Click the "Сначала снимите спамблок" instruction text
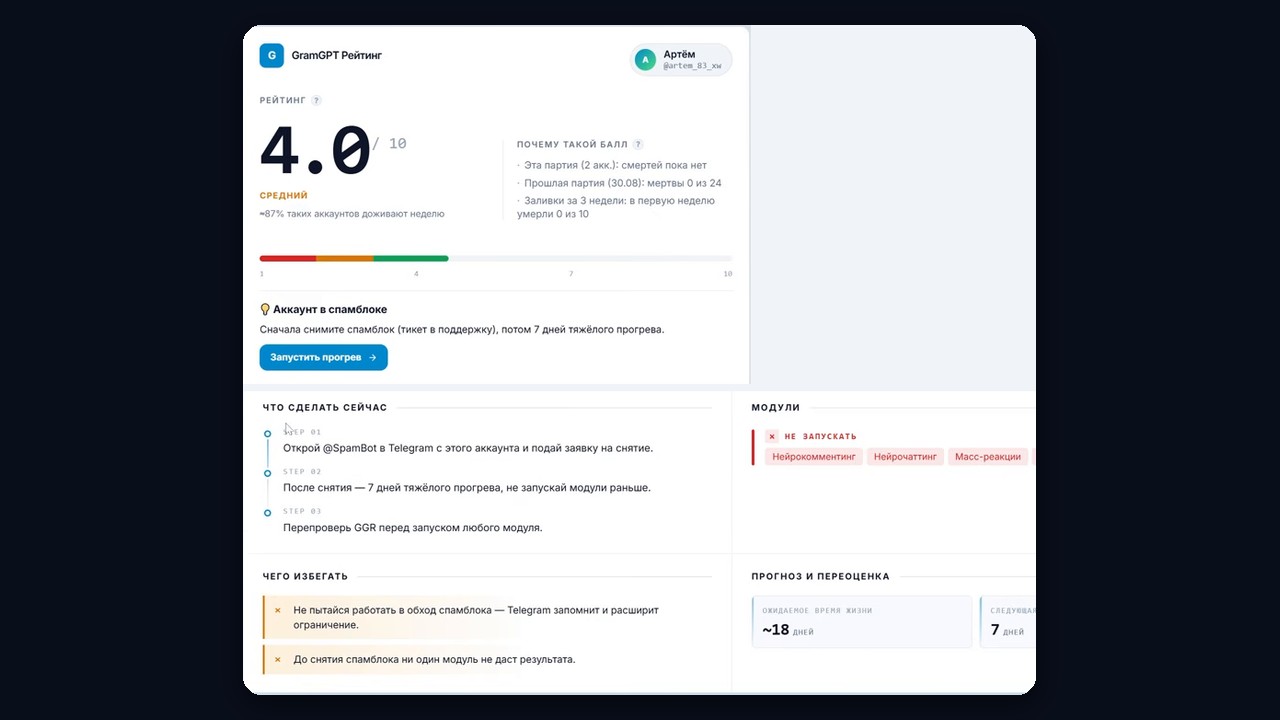1280x720 pixels. 462,329
